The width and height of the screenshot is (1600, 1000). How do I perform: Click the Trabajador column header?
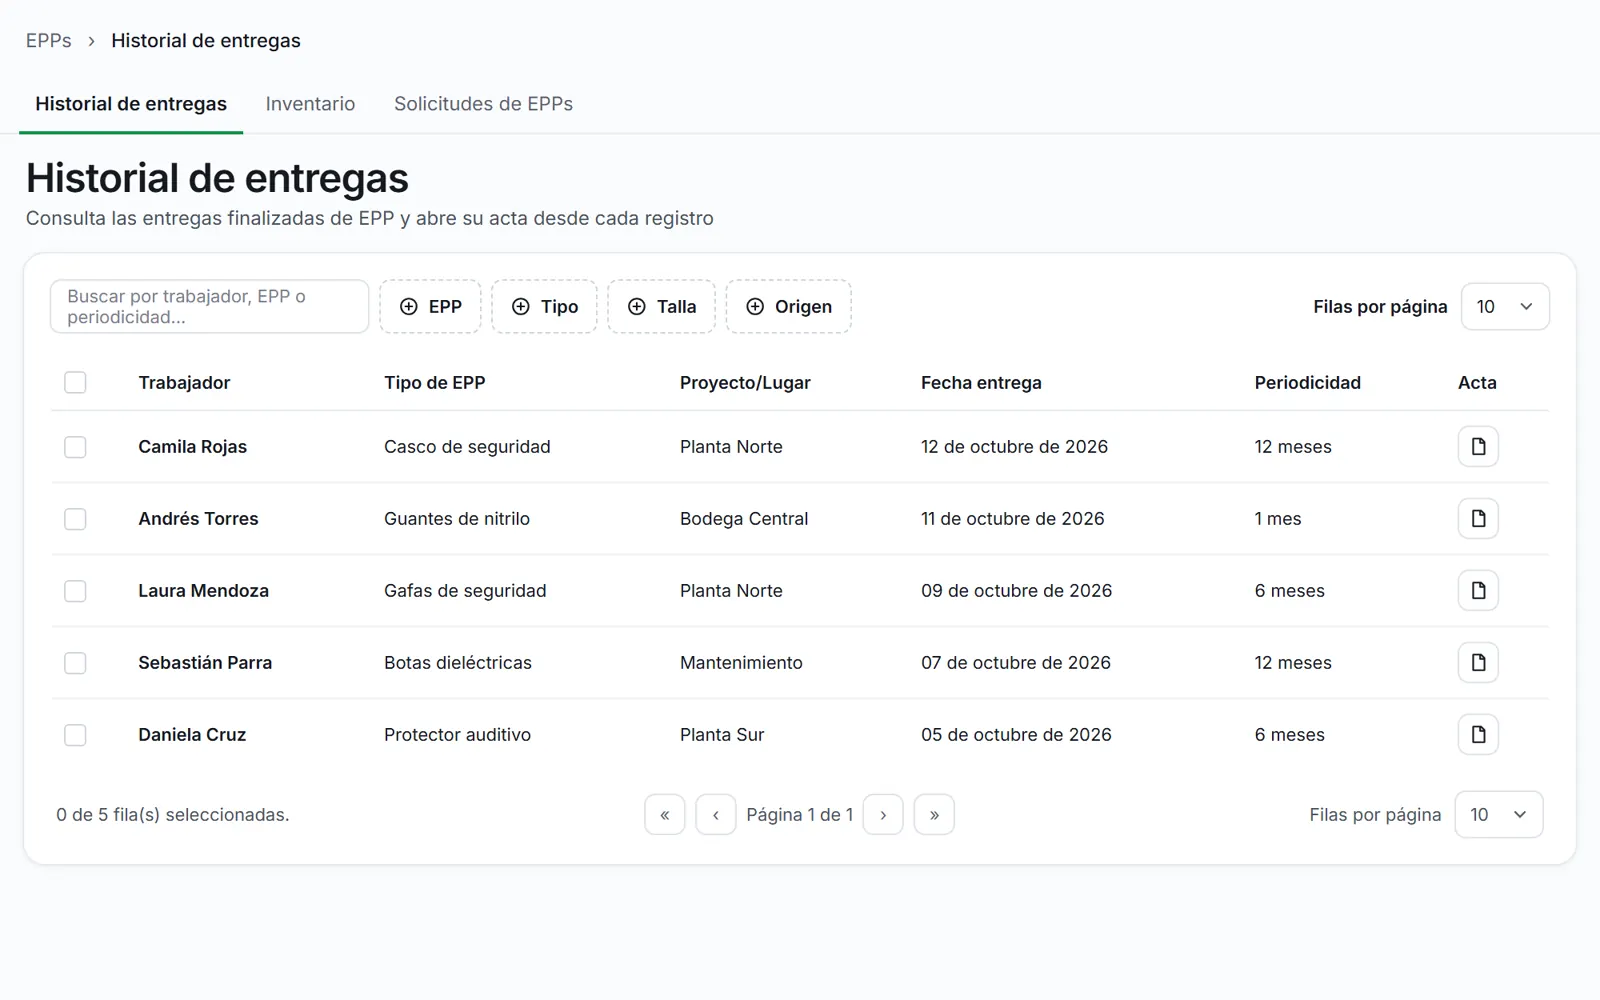(184, 382)
